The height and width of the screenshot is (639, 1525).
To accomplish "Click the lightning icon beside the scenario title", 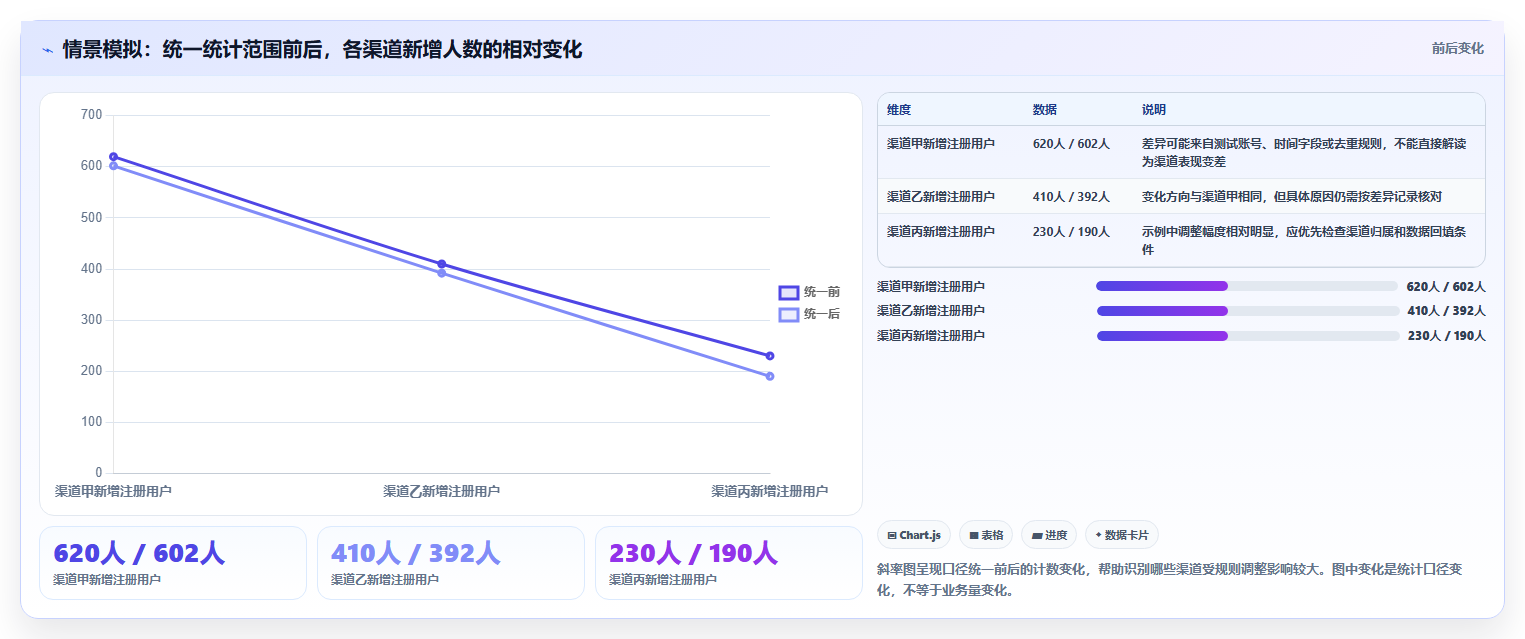I will point(48,50).
